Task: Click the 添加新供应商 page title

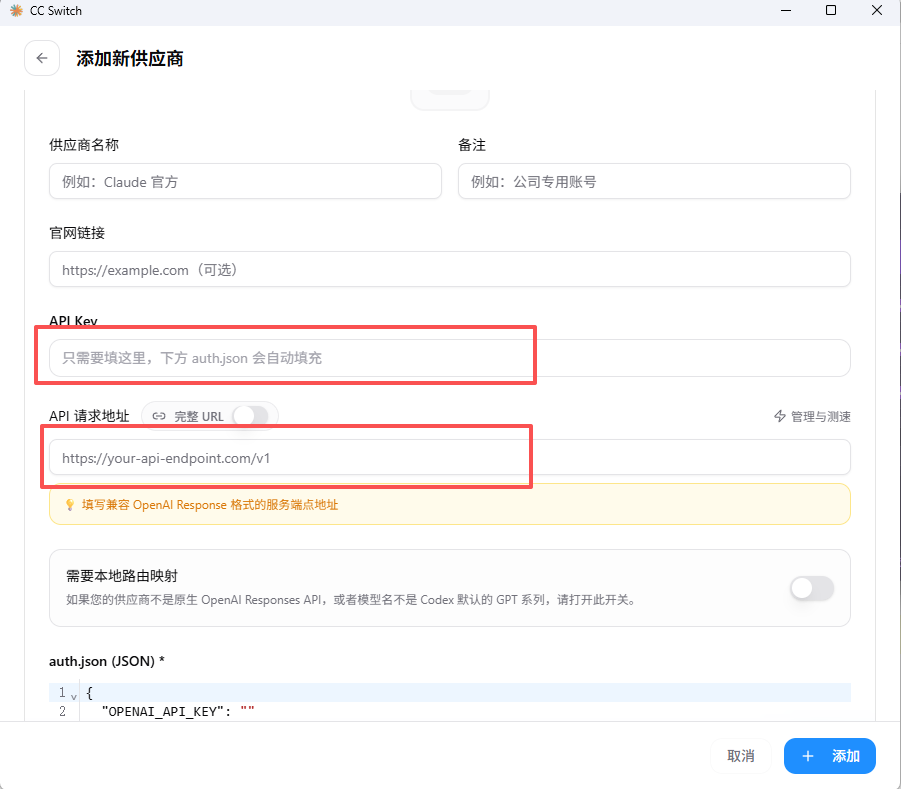Action: 130,58
